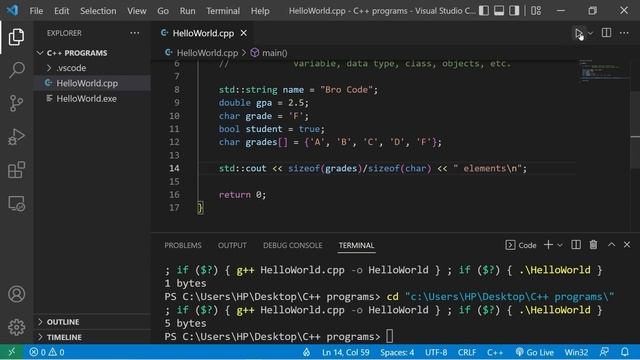Open the Source Control view

click(16, 103)
